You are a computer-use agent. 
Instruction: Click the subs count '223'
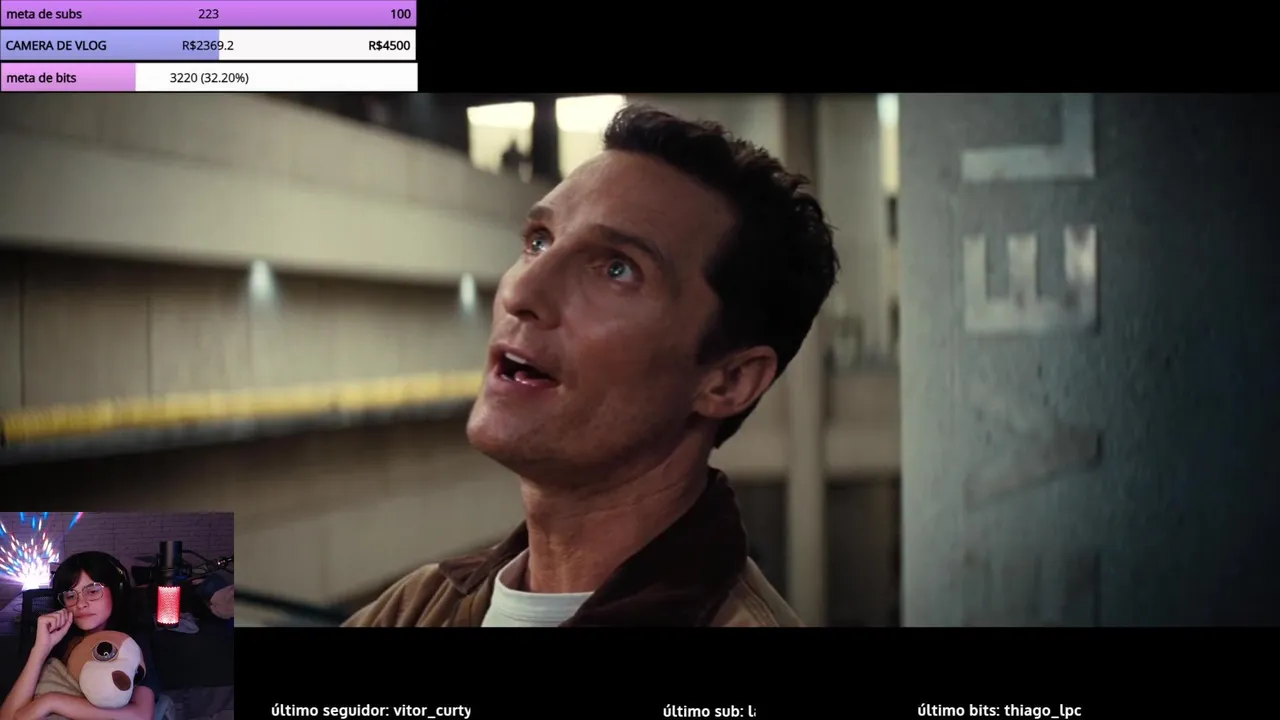click(x=208, y=14)
